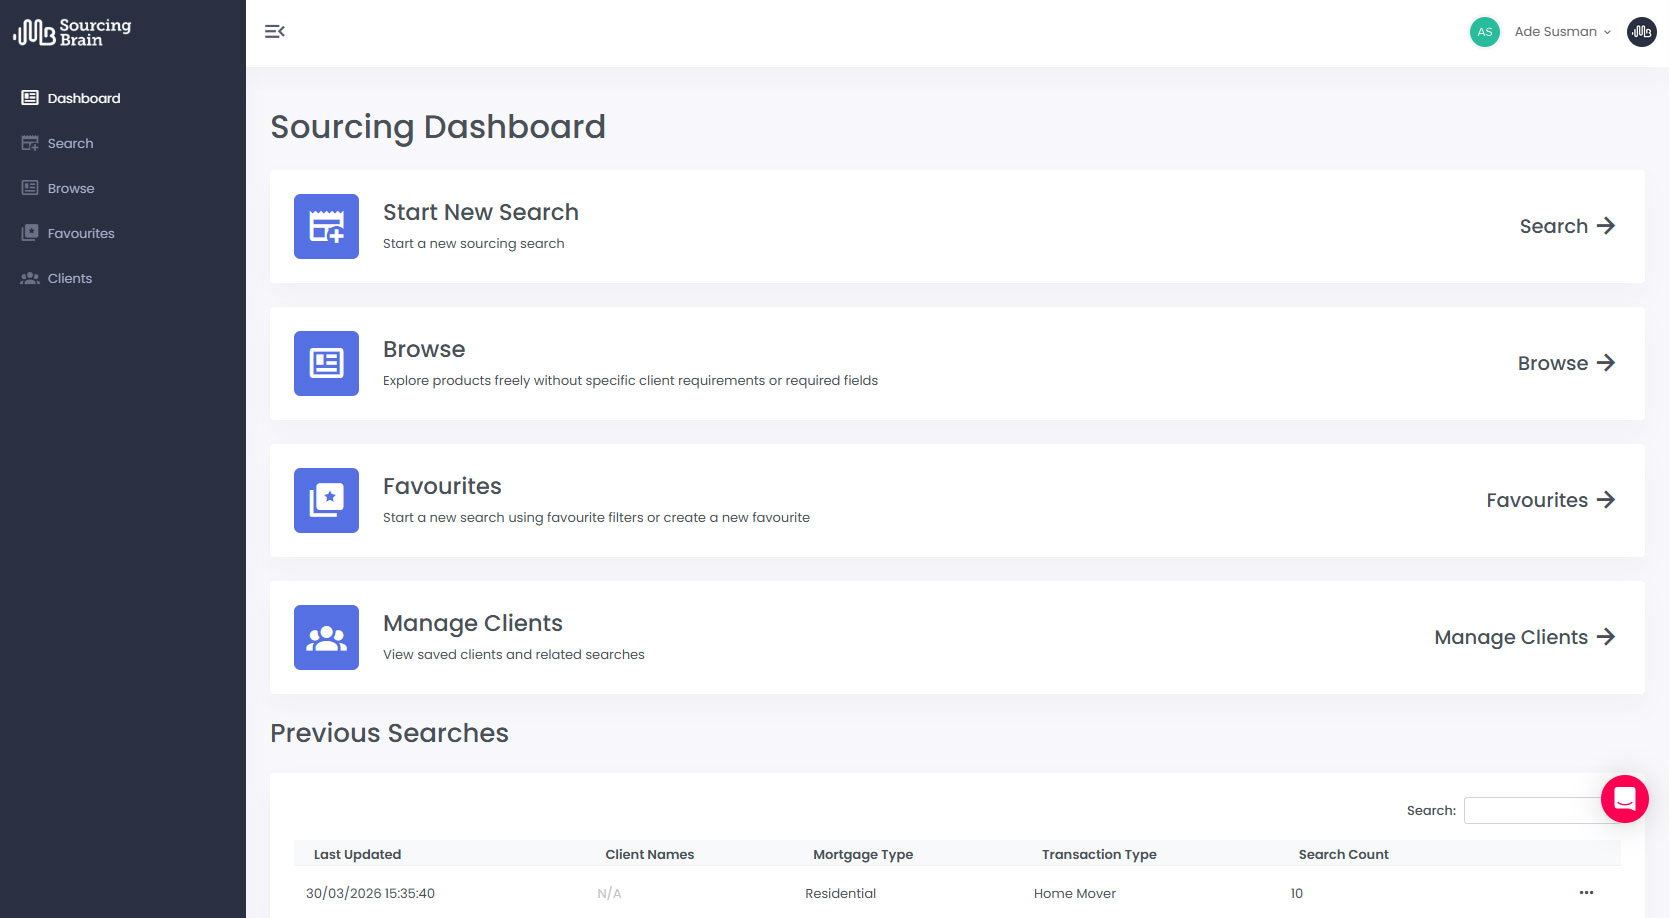The image size is (1670, 918).
Task: Expand the Ade Susman account dropdown
Action: (1563, 32)
